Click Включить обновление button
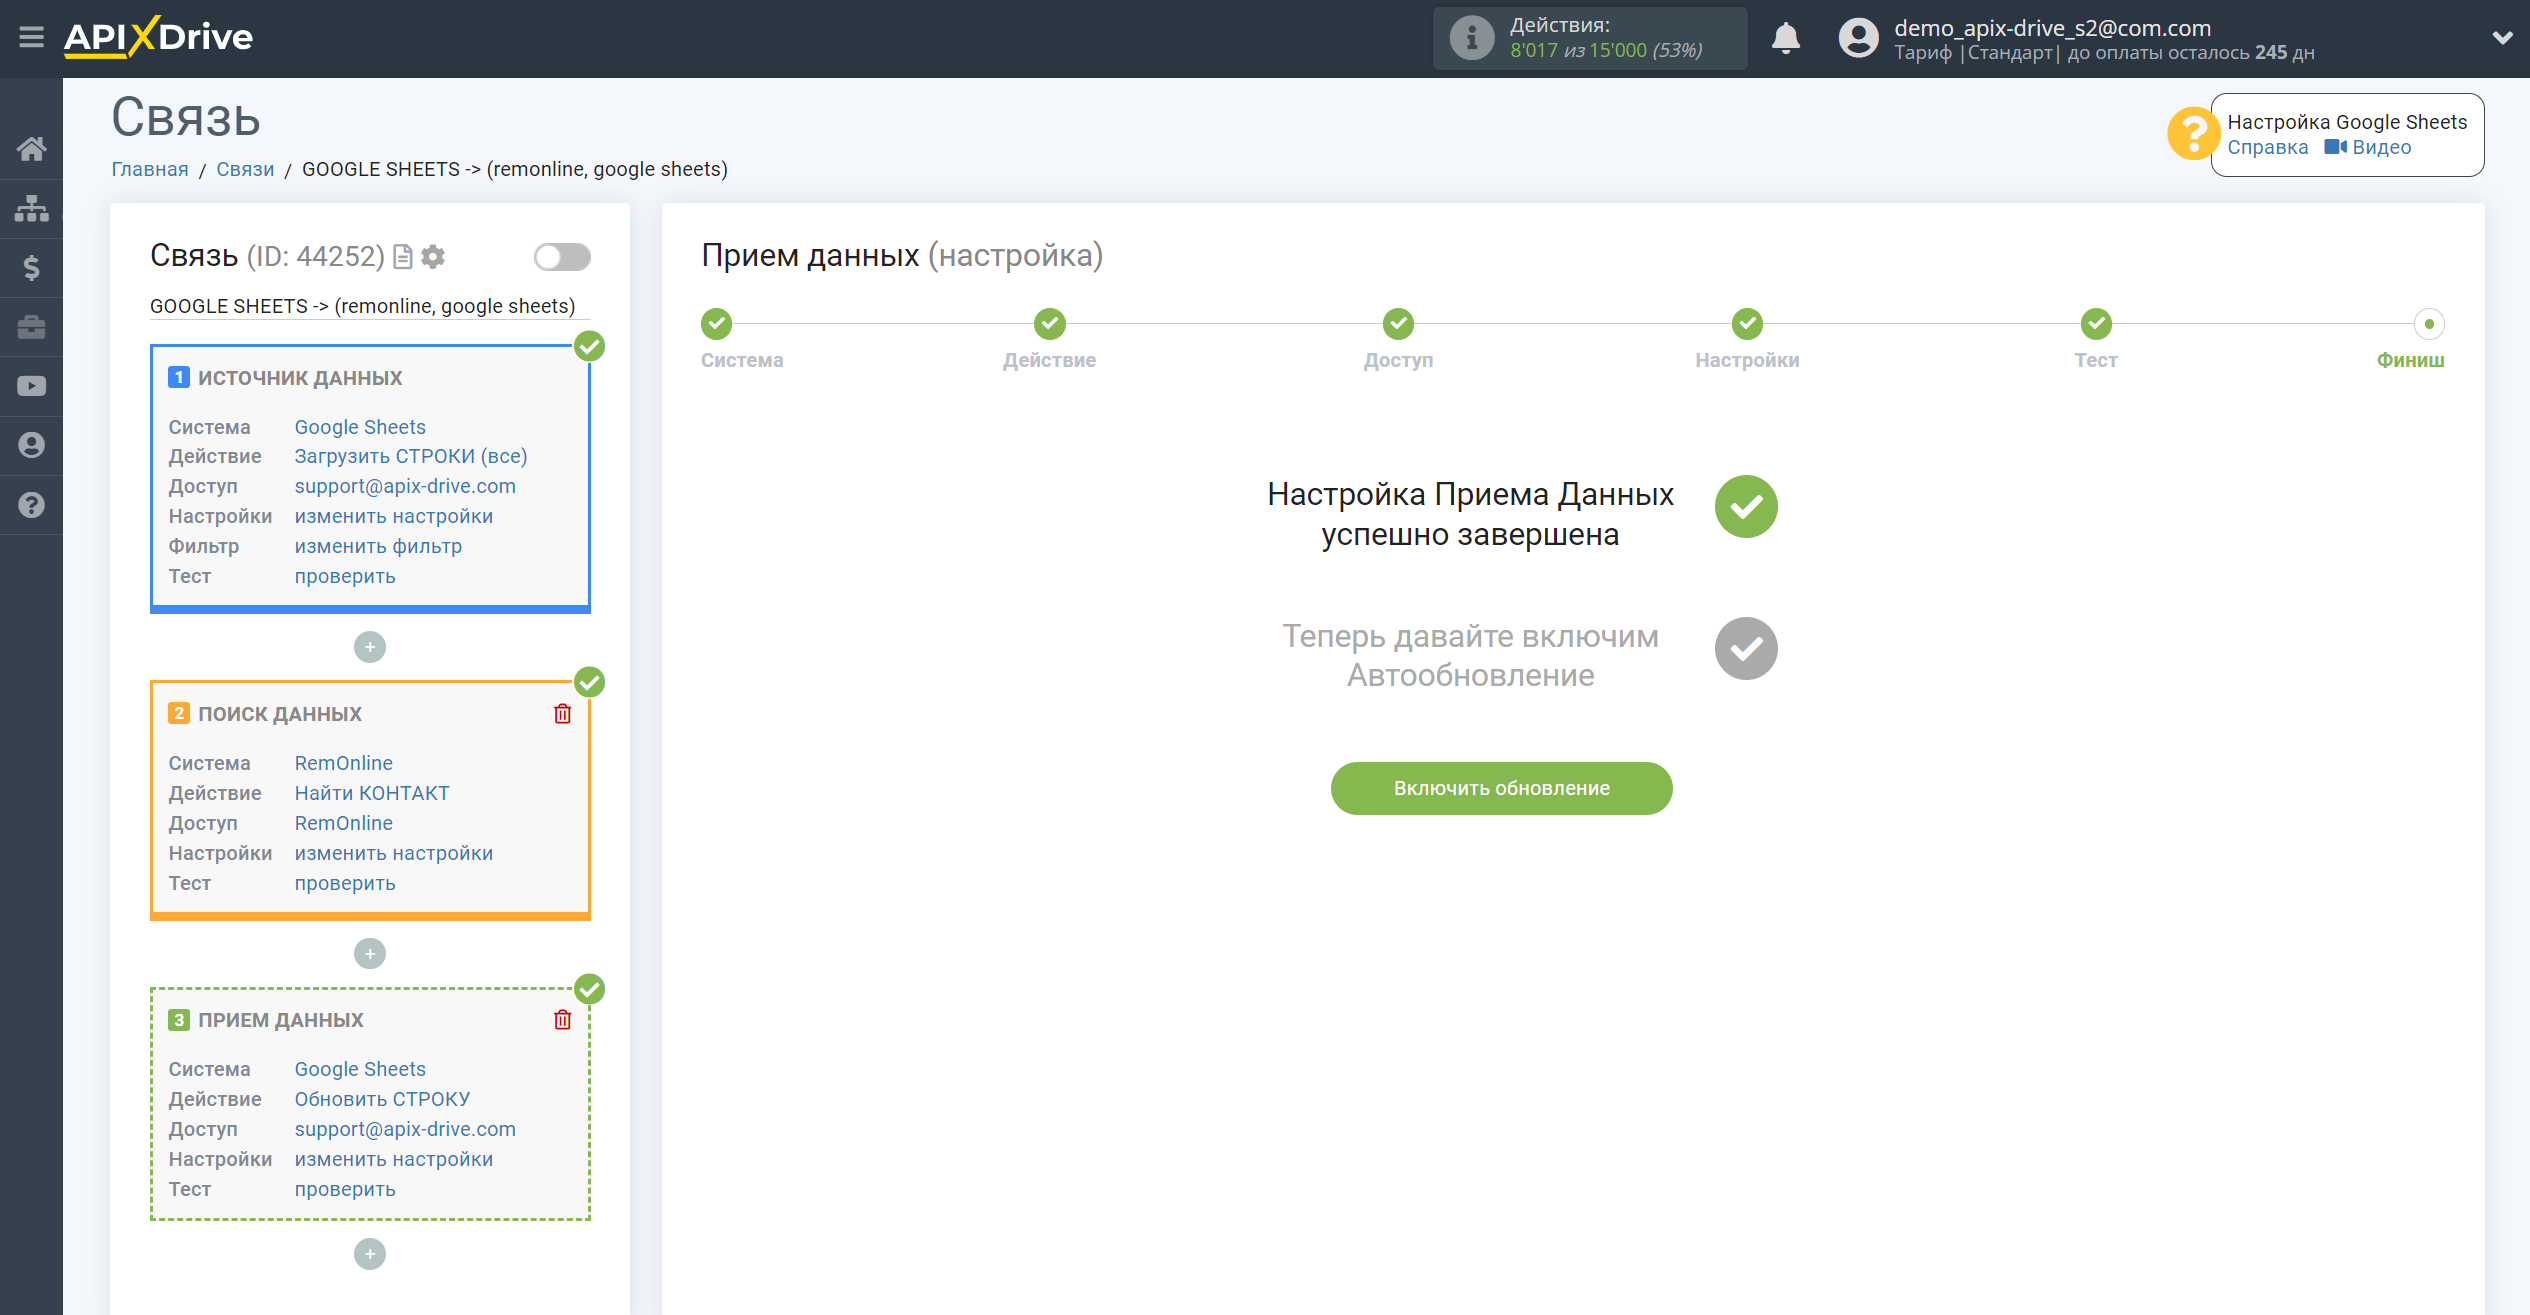This screenshot has width=2530, height=1315. pyautogui.click(x=1501, y=788)
